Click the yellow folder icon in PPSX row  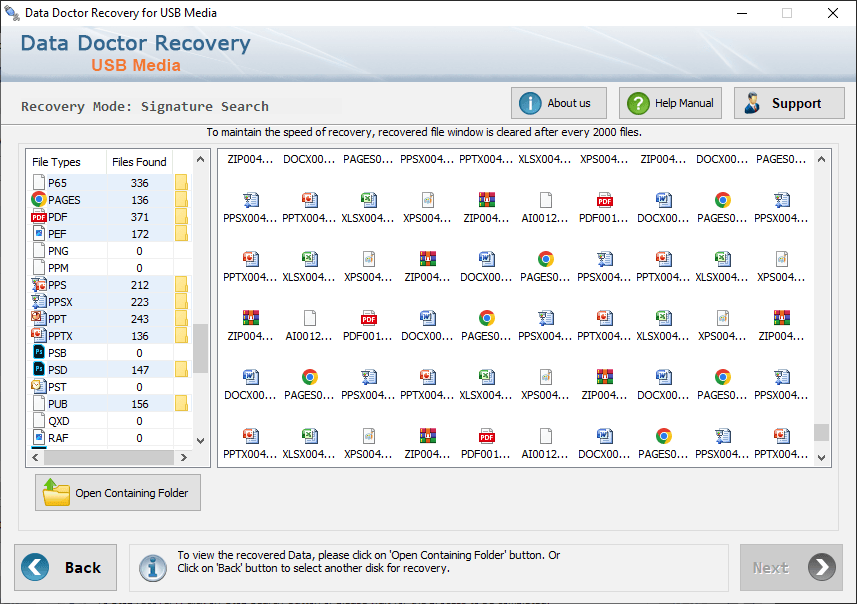tap(181, 301)
